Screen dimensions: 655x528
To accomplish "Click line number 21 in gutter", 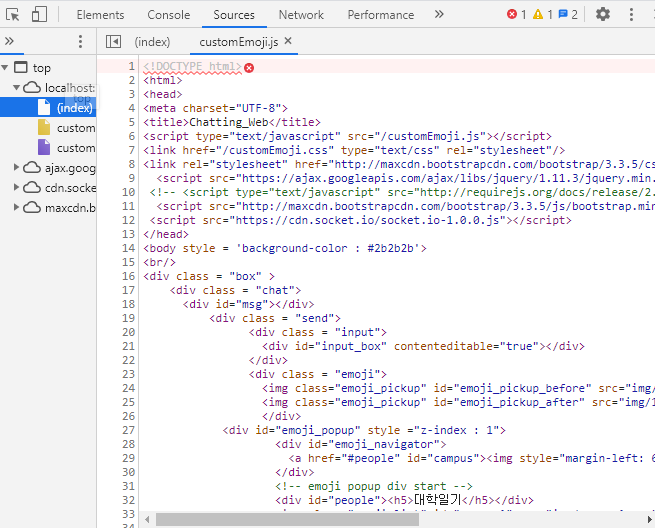I will pyautogui.click(x=129, y=346).
